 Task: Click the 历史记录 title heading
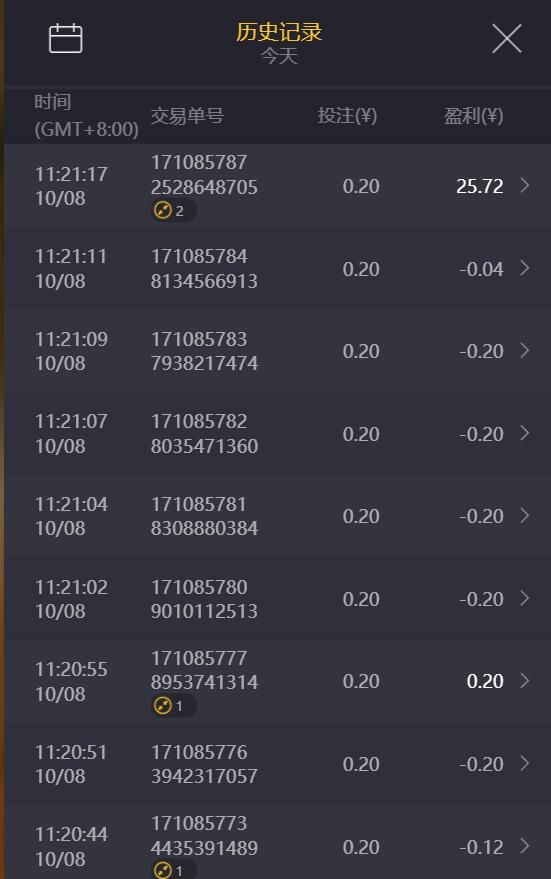[x=279, y=31]
